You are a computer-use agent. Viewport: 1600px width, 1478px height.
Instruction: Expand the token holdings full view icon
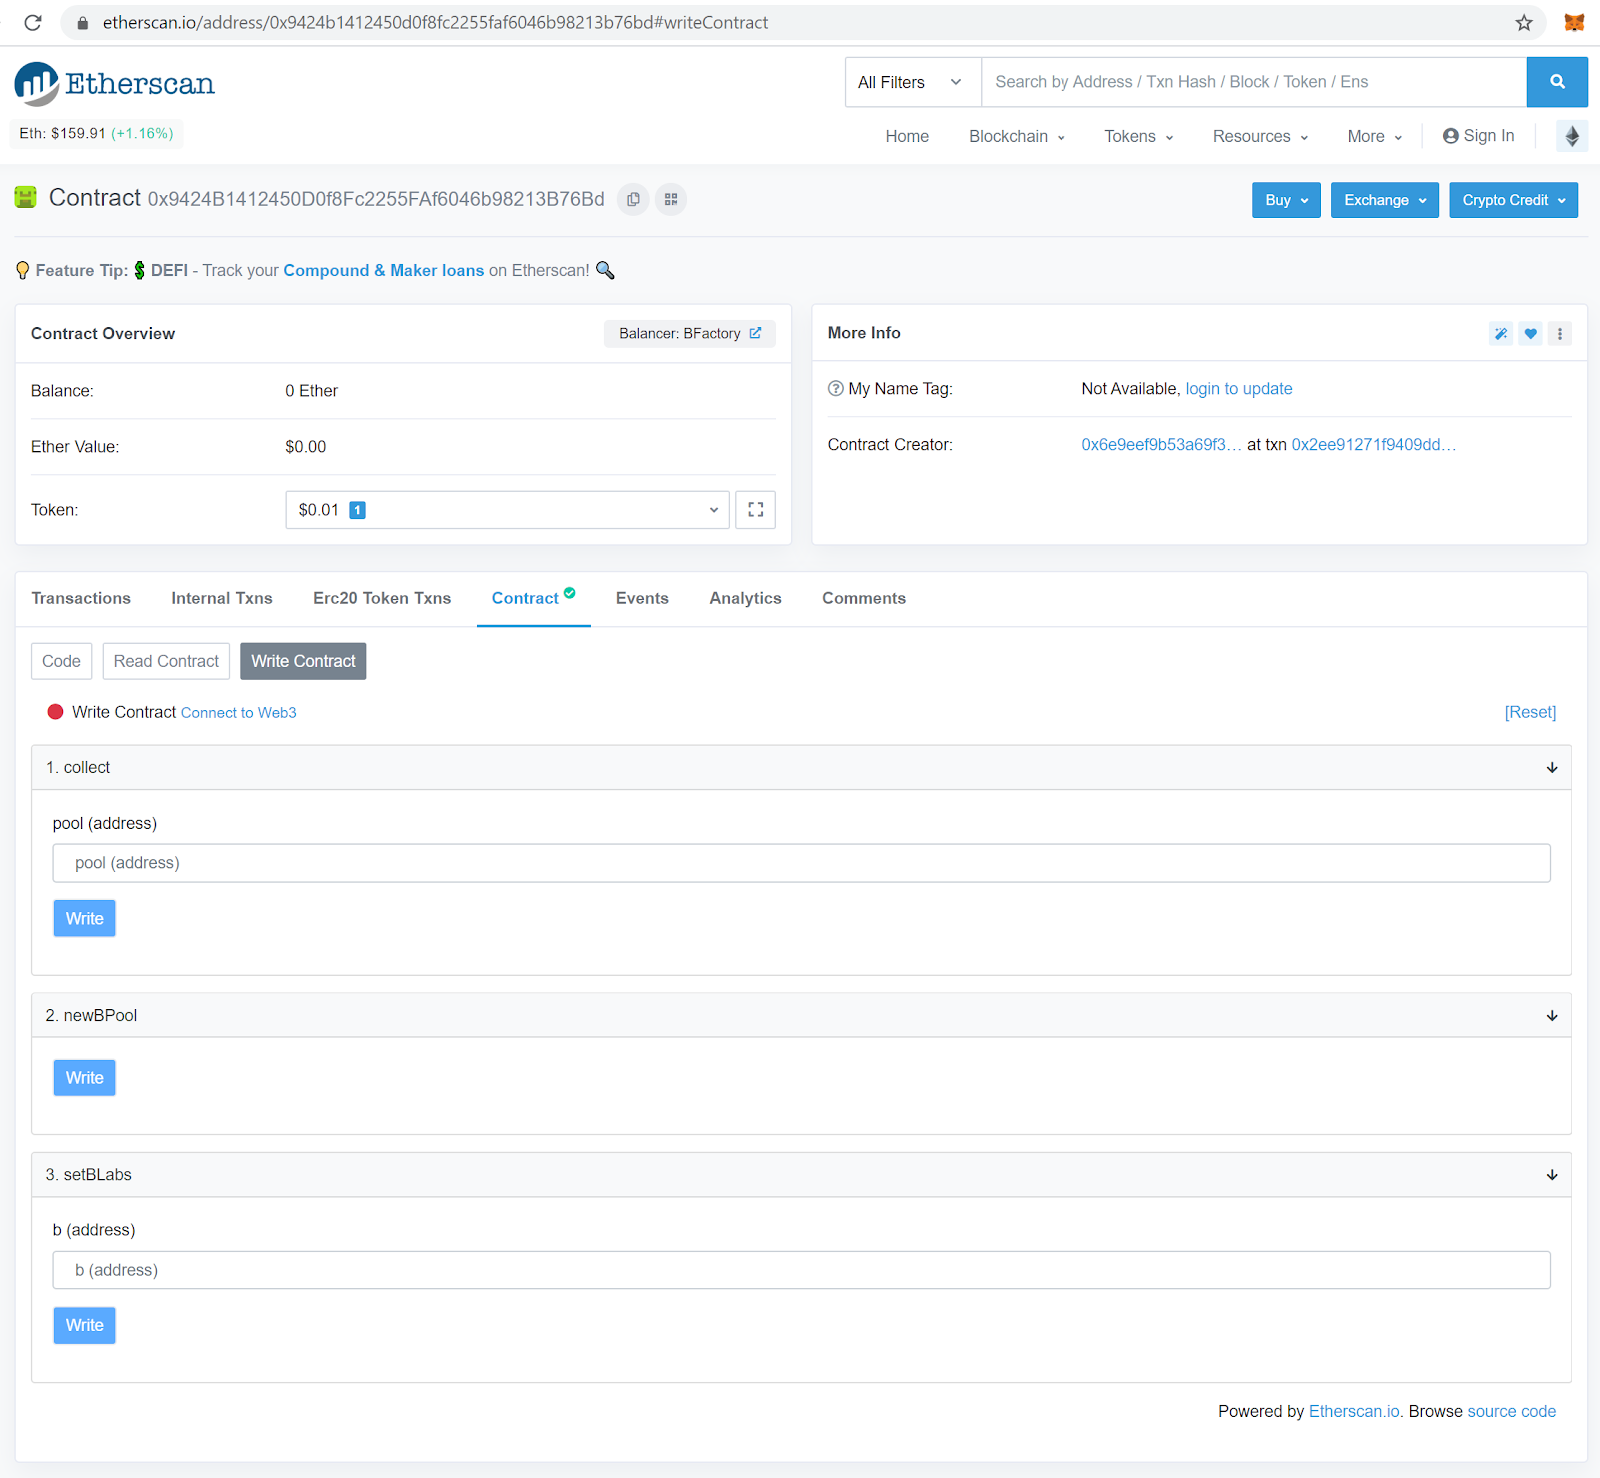click(x=755, y=510)
